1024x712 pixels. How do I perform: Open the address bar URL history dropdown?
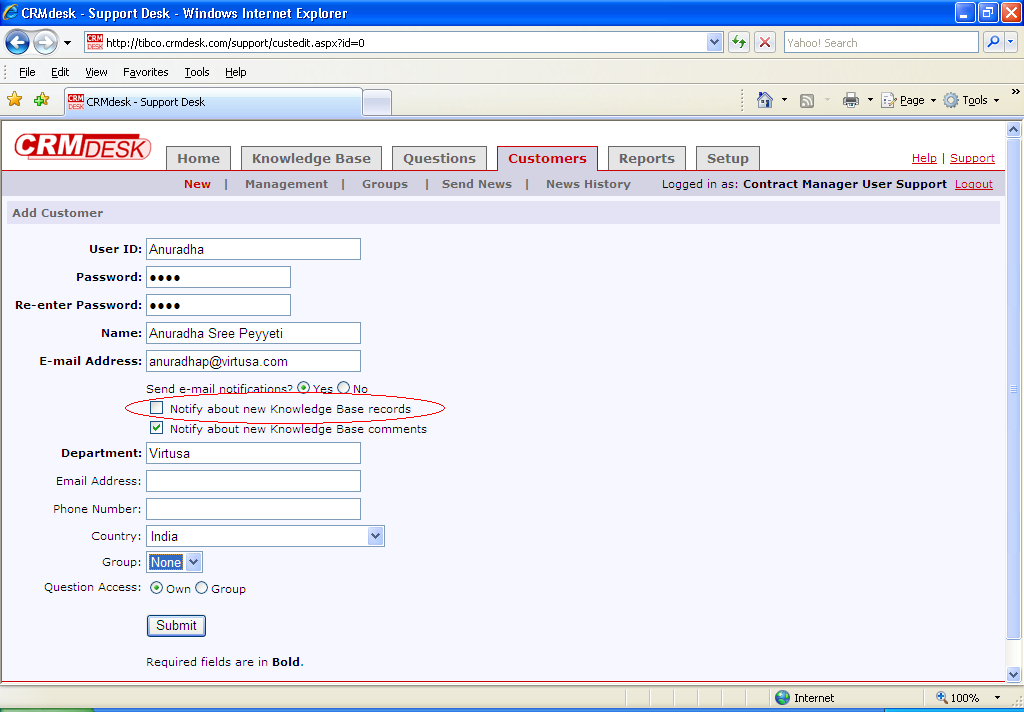tap(714, 43)
